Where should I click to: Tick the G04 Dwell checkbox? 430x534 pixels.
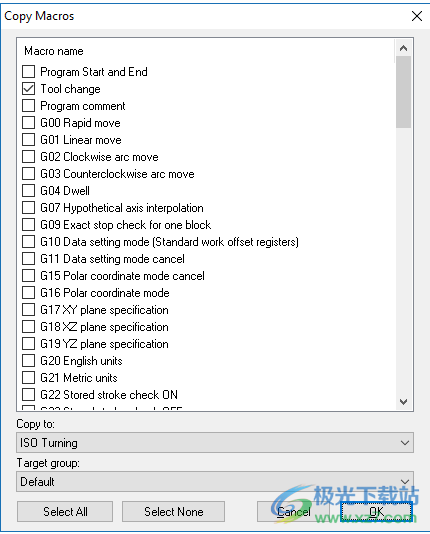click(x=28, y=191)
